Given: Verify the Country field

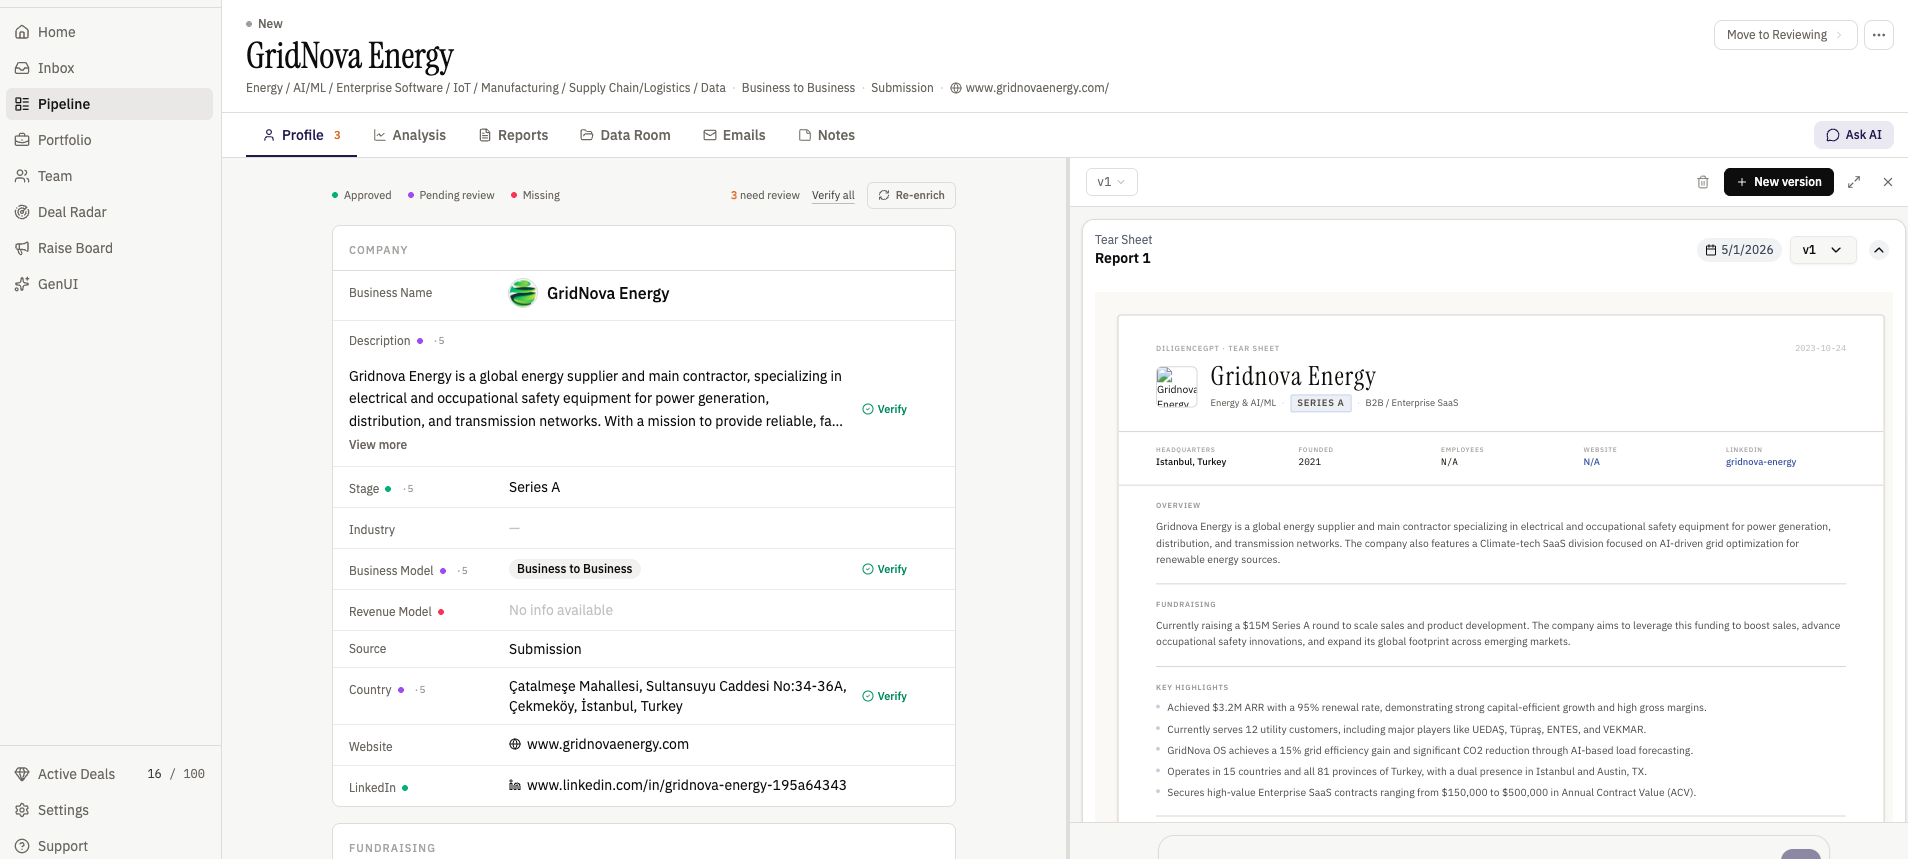Looking at the screenshot, I should tap(885, 696).
